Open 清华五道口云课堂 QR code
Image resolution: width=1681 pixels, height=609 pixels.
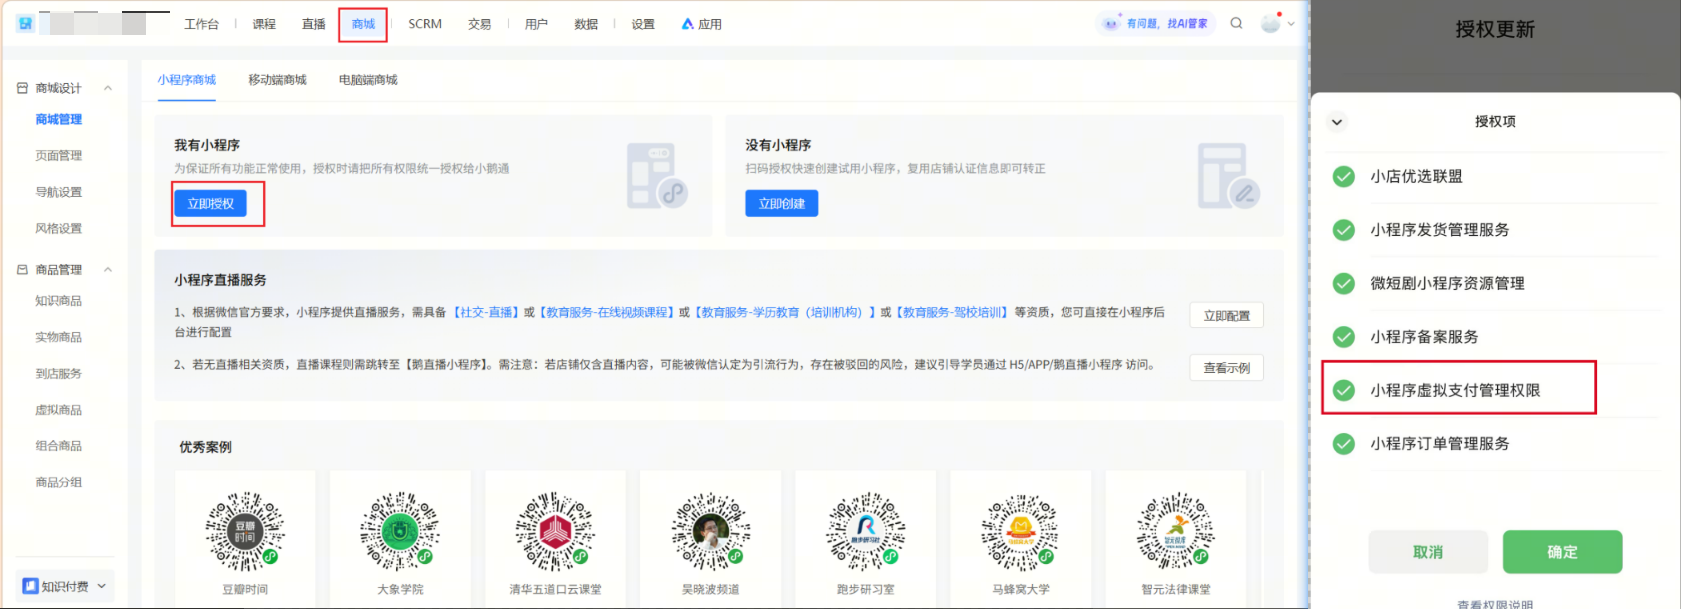555,531
